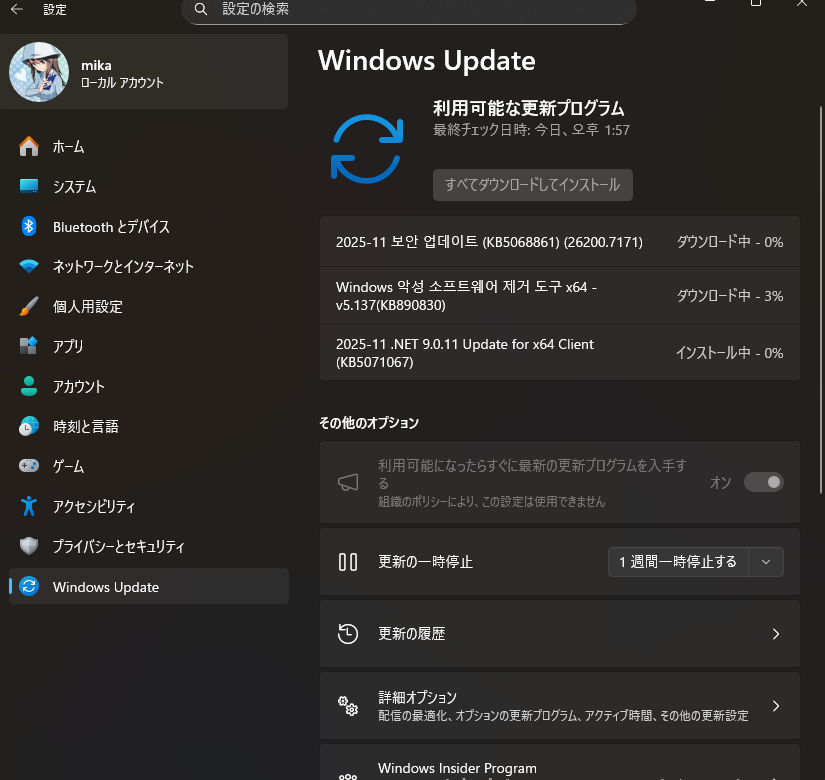
Task: Click the Accounts person icon
Action: pyautogui.click(x=29, y=386)
